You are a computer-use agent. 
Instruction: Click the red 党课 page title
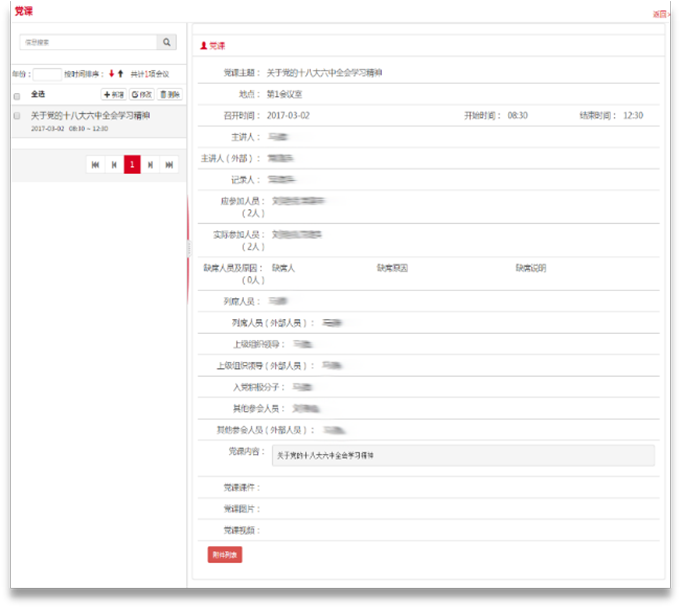(24, 11)
